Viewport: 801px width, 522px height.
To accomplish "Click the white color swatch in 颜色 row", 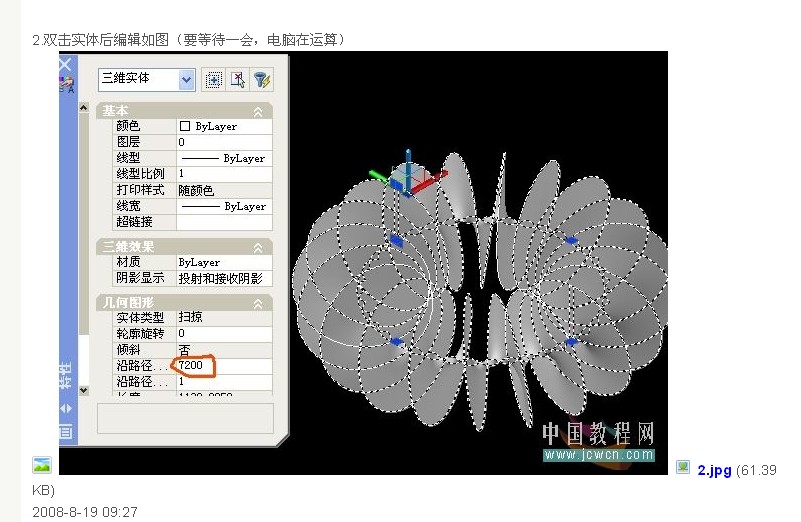I will click(x=185, y=126).
